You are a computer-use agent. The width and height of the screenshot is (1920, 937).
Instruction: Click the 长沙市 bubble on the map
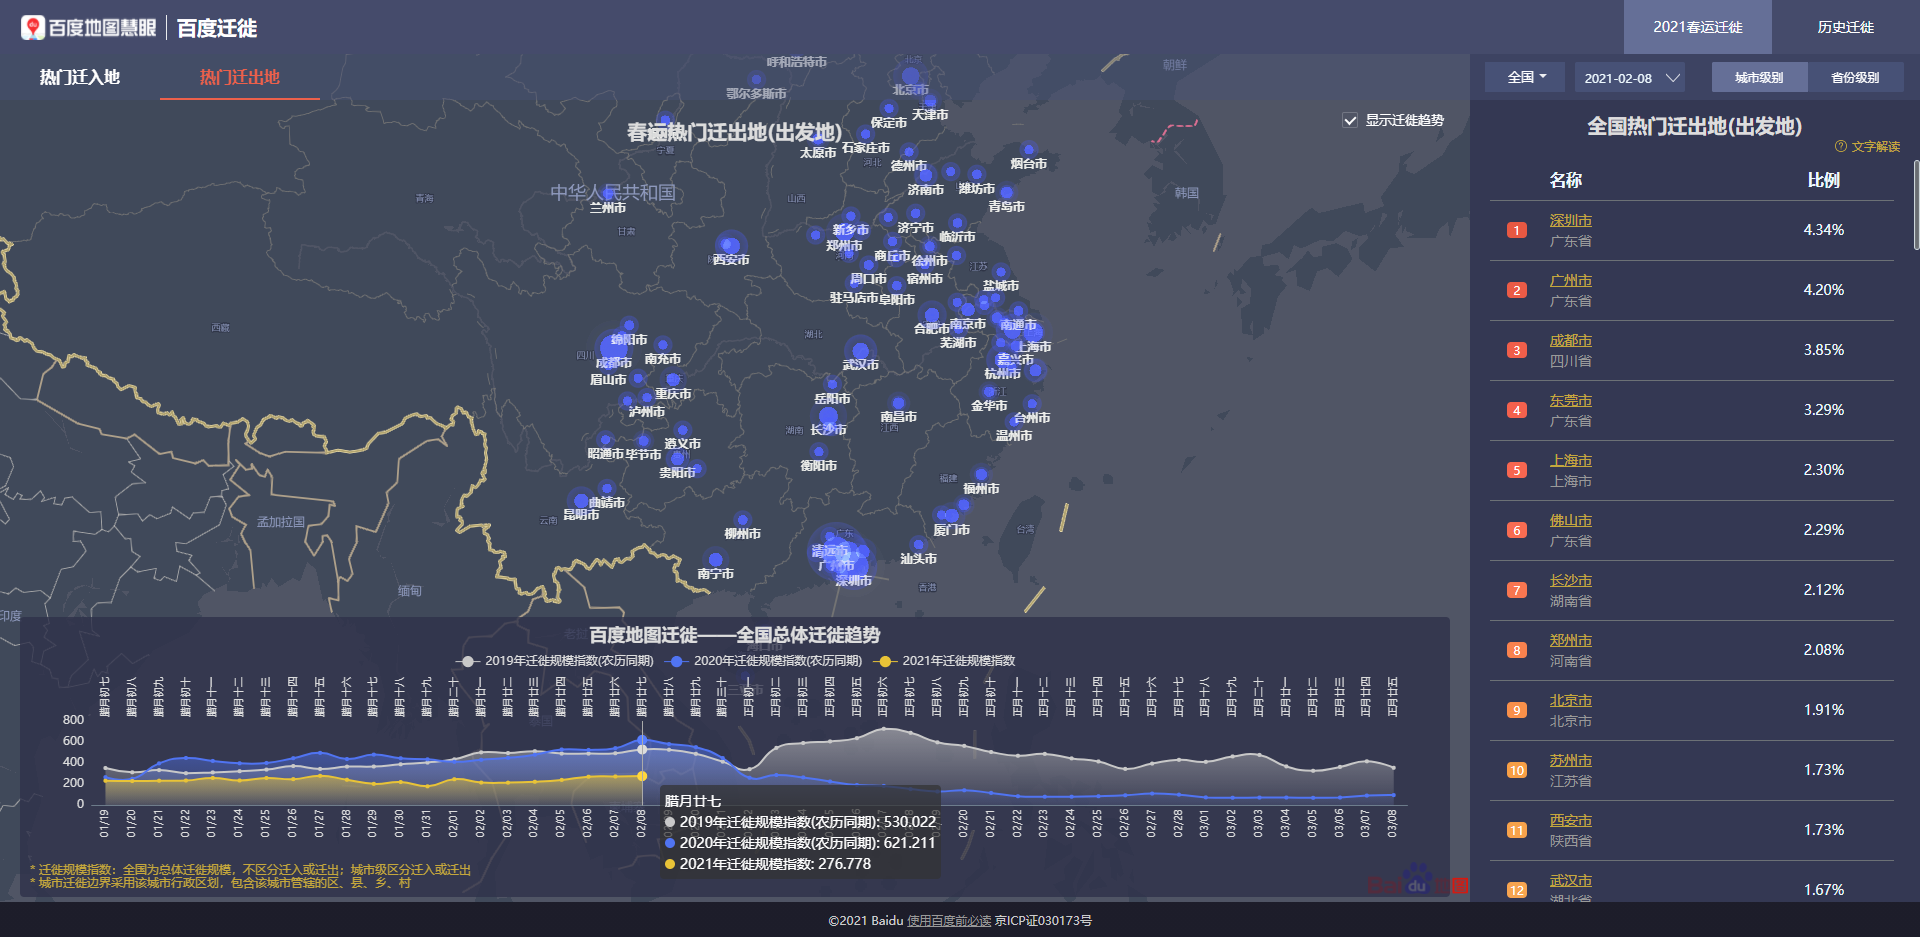click(828, 417)
